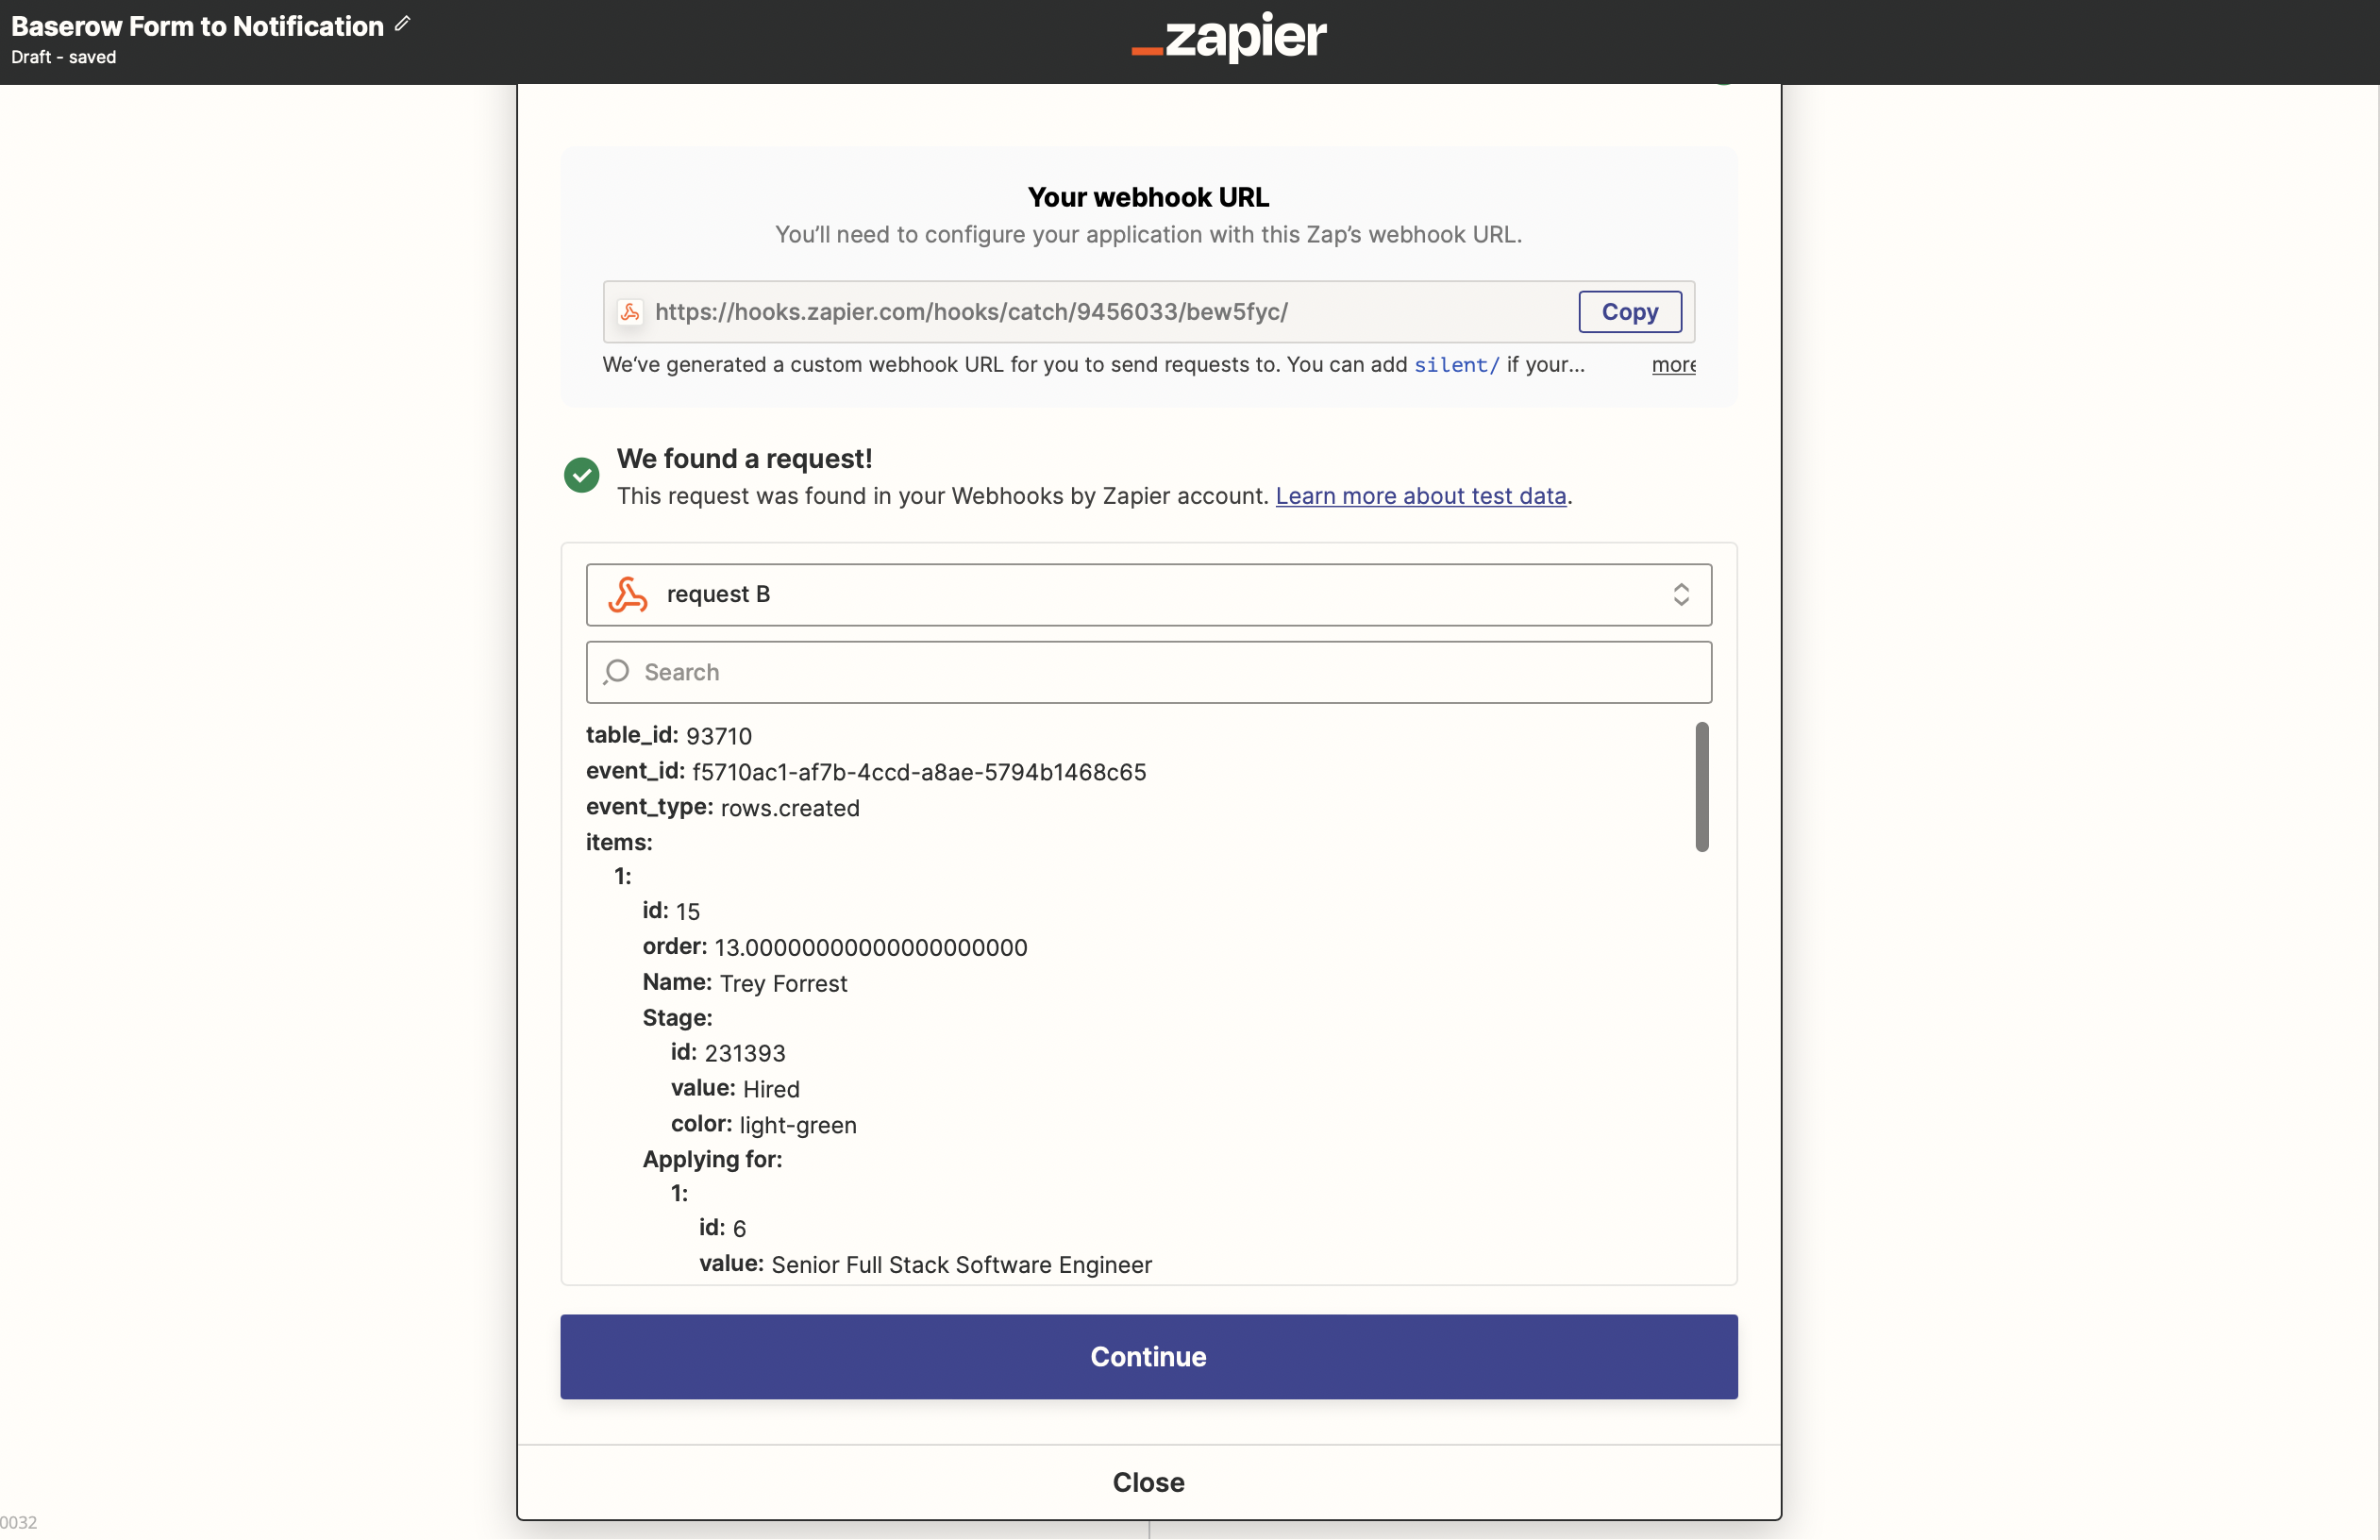Click the webhook icon beside the URL

point(630,312)
